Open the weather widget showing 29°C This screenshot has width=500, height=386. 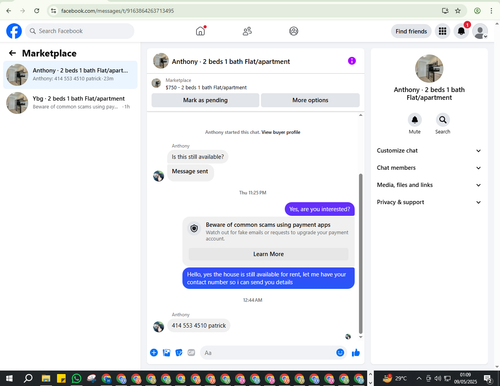click(x=395, y=378)
